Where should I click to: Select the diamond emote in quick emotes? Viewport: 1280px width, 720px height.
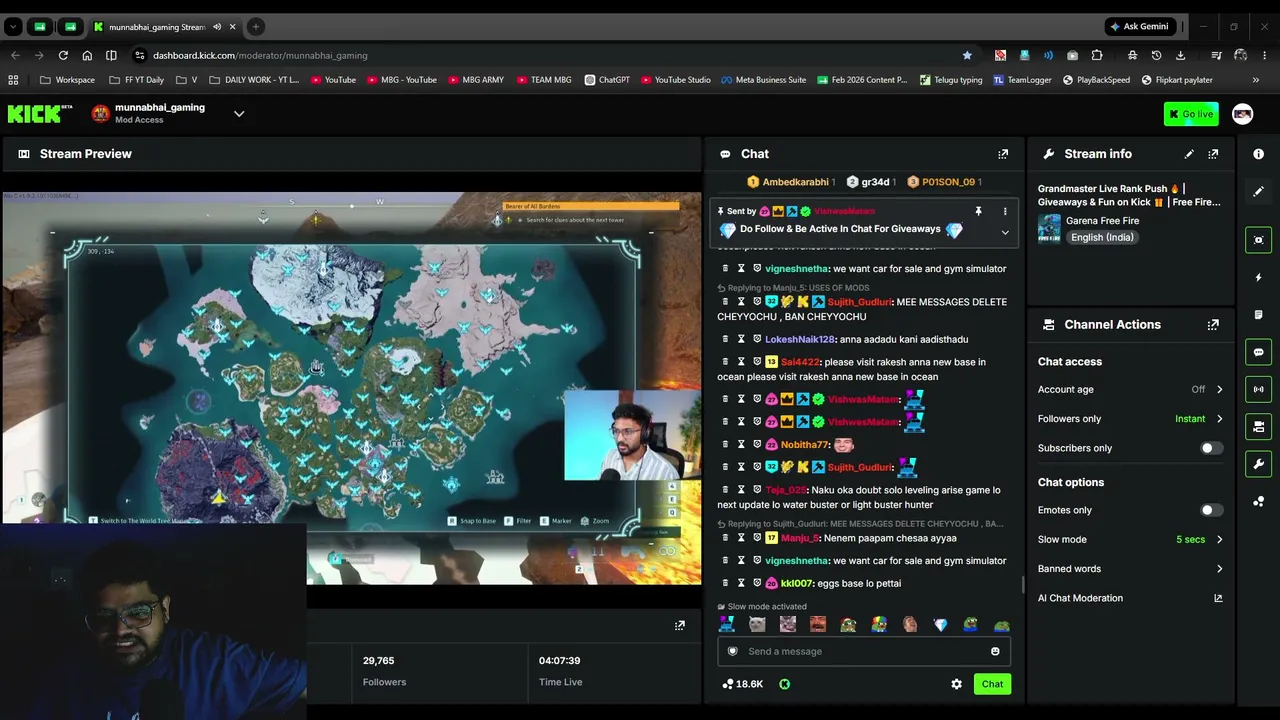[x=940, y=625]
